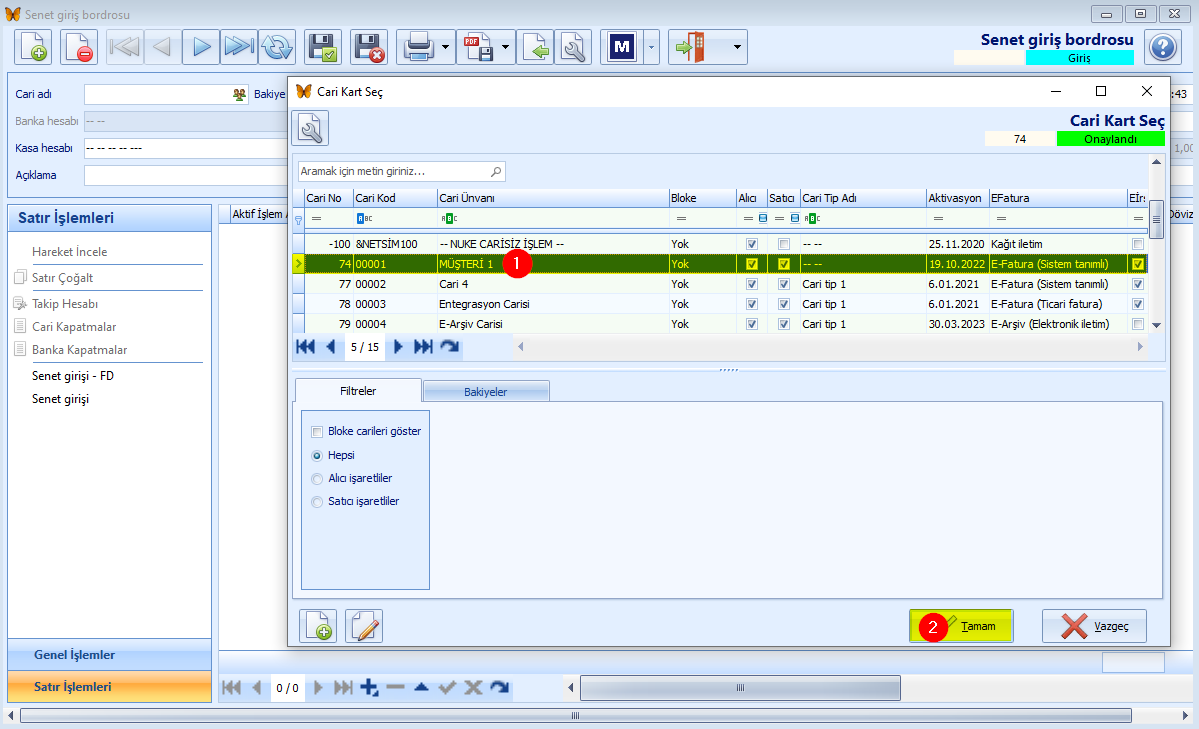Click the Aramak için metin giriniz search field
This screenshot has height=729, width=1199.
pyautogui.click(x=401, y=171)
